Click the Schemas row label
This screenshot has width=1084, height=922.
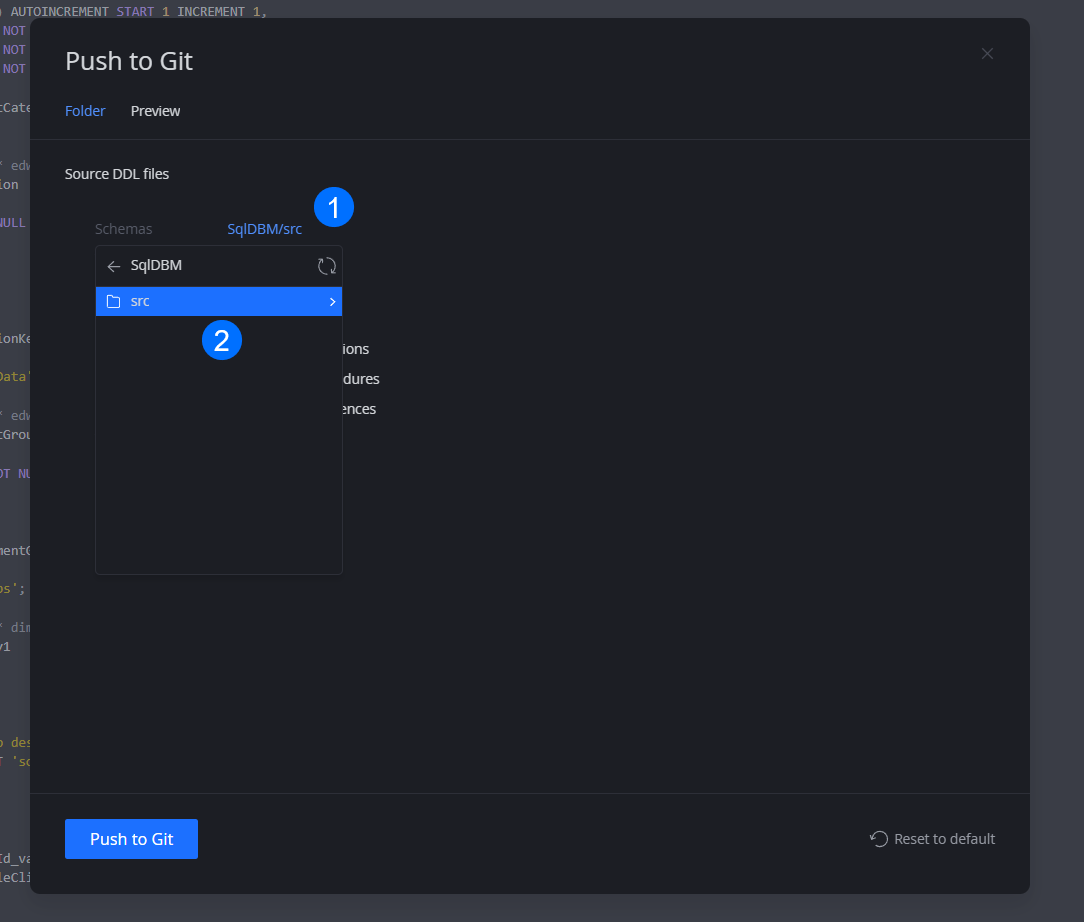click(x=123, y=229)
